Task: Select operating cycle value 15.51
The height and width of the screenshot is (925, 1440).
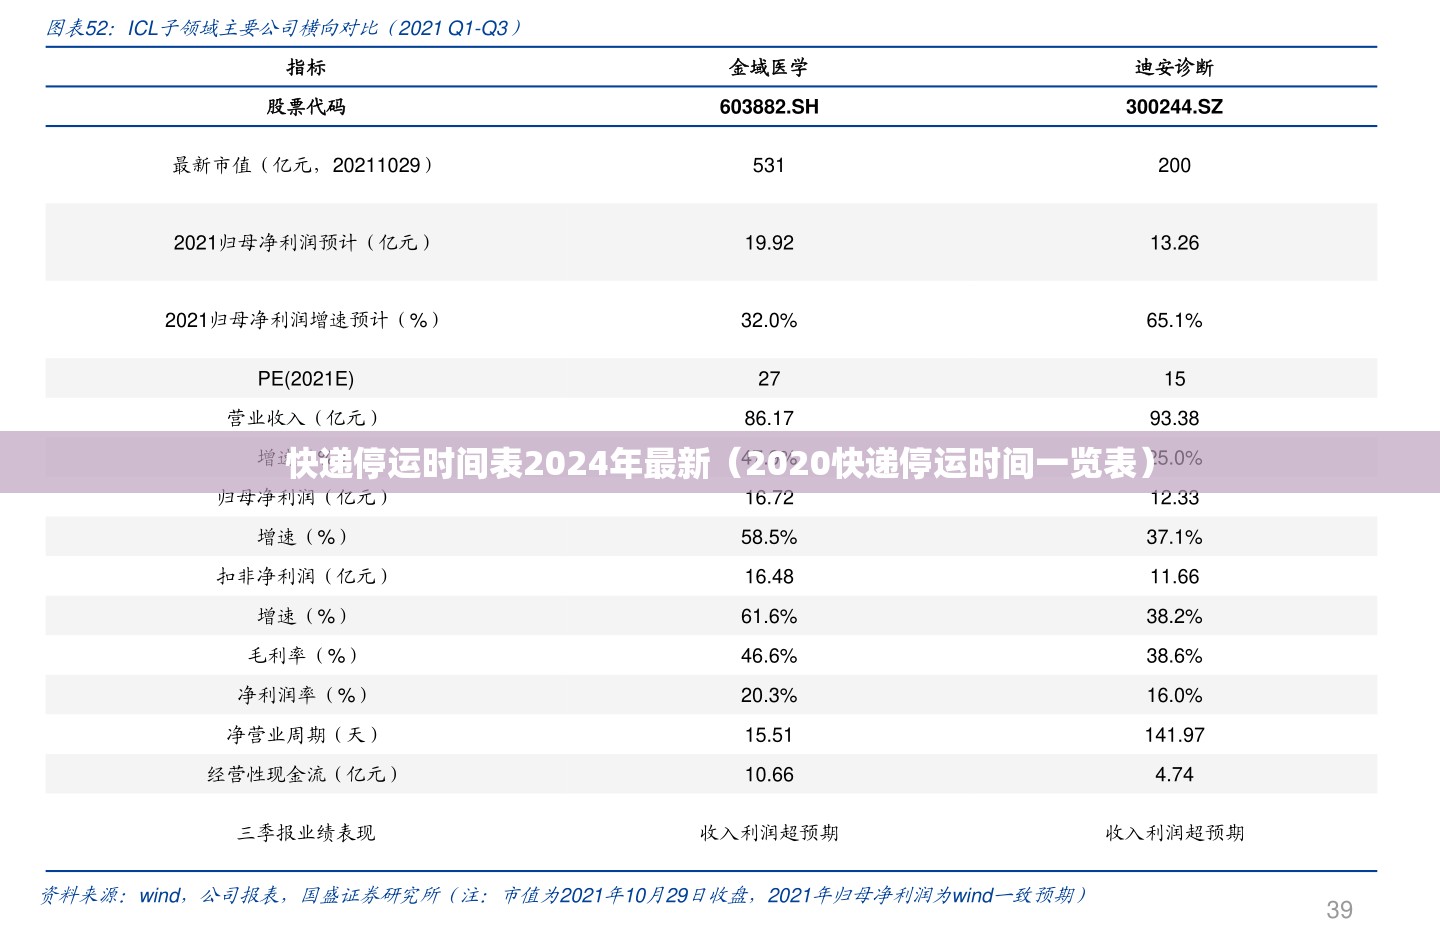Action: point(769,735)
